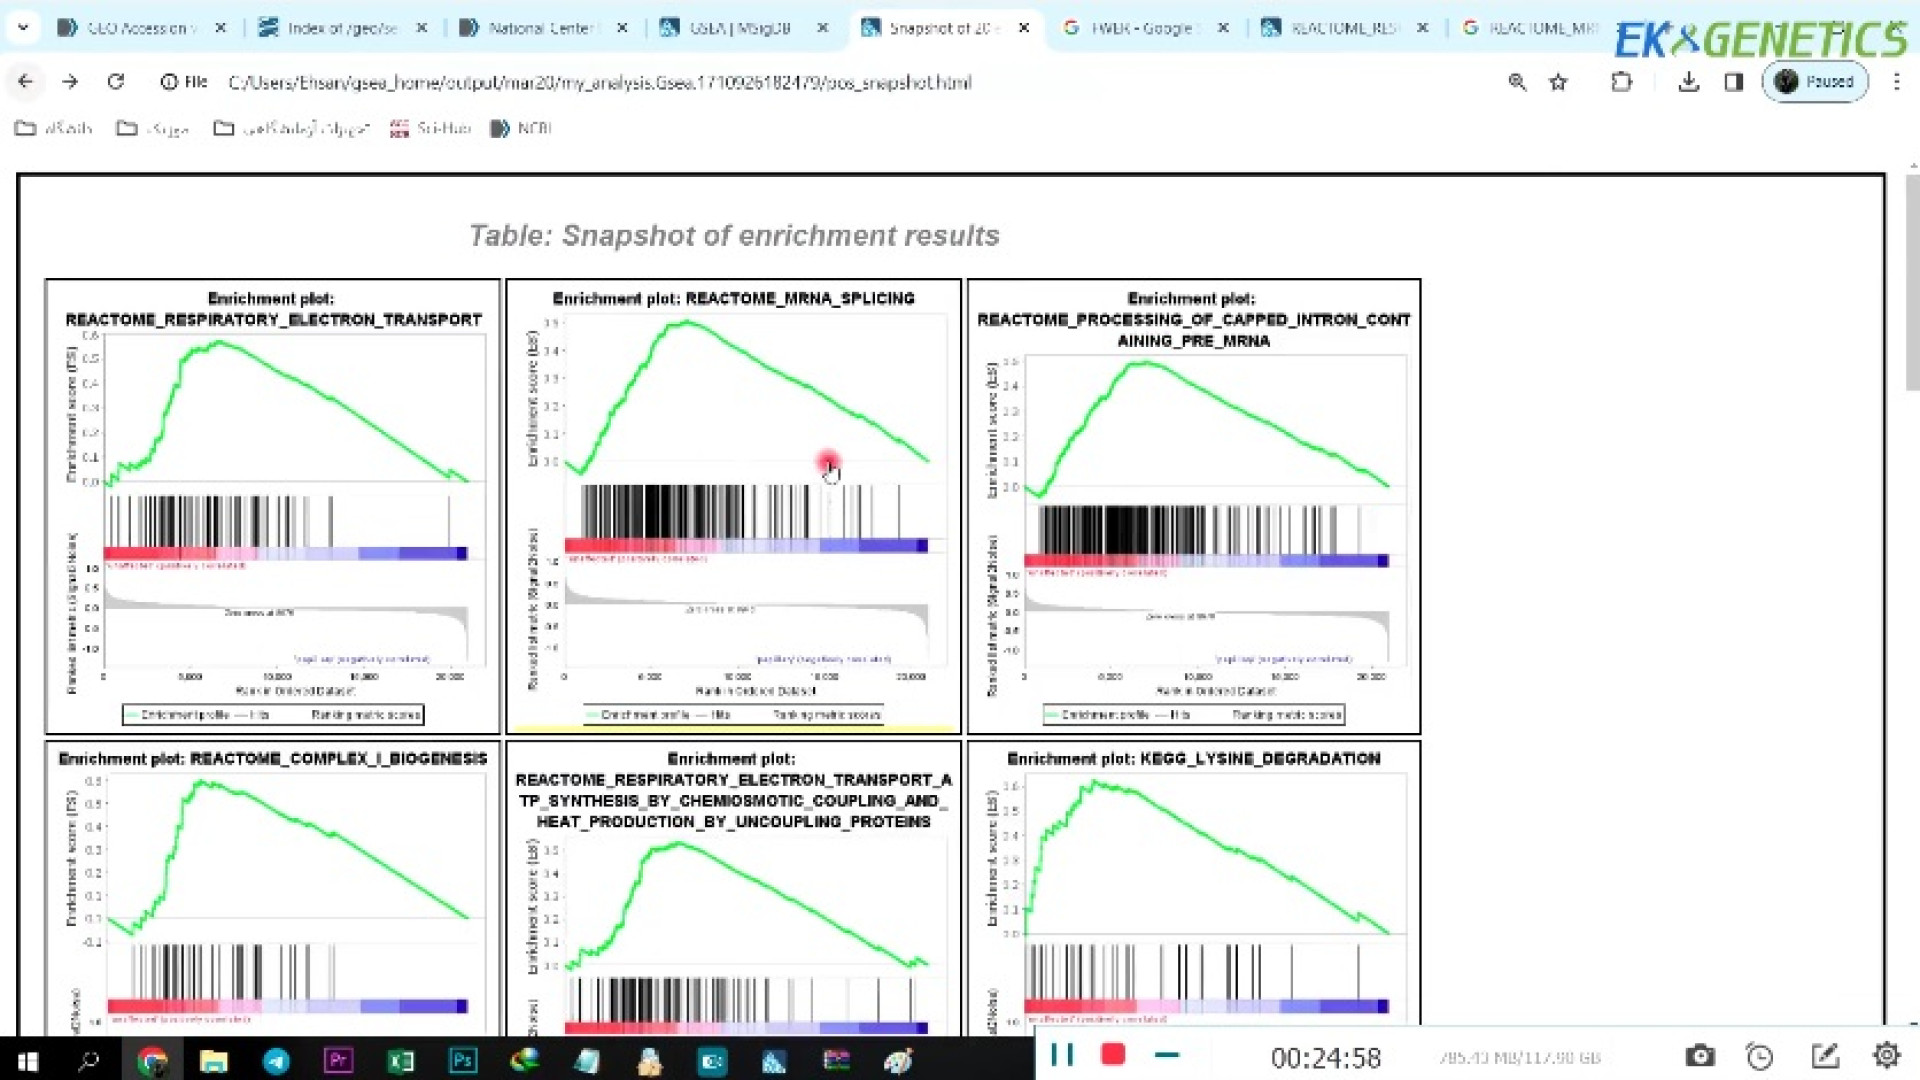This screenshot has width=1920, height=1080.
Task: Open the Sci-Hub bookmark
Action: (430, 128)
